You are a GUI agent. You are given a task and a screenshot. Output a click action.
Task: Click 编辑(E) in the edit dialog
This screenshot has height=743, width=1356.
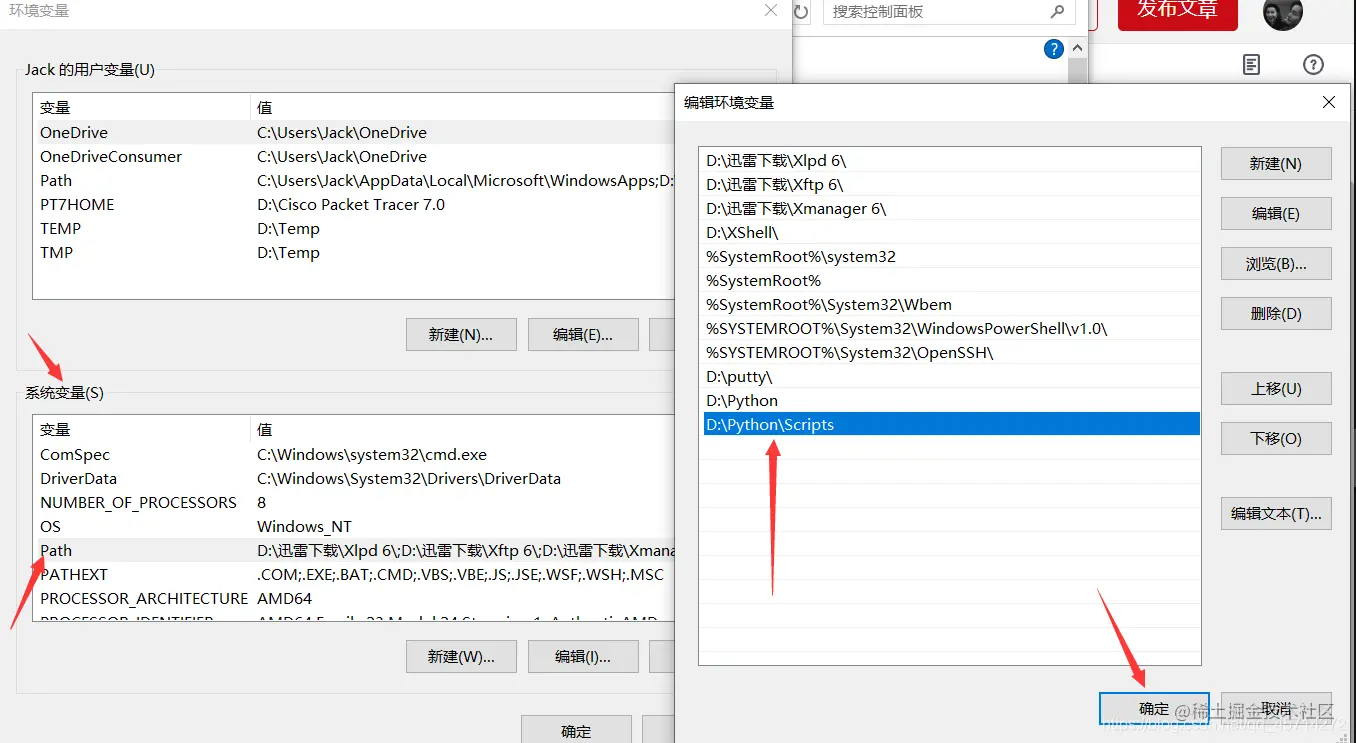point(1276,214)
